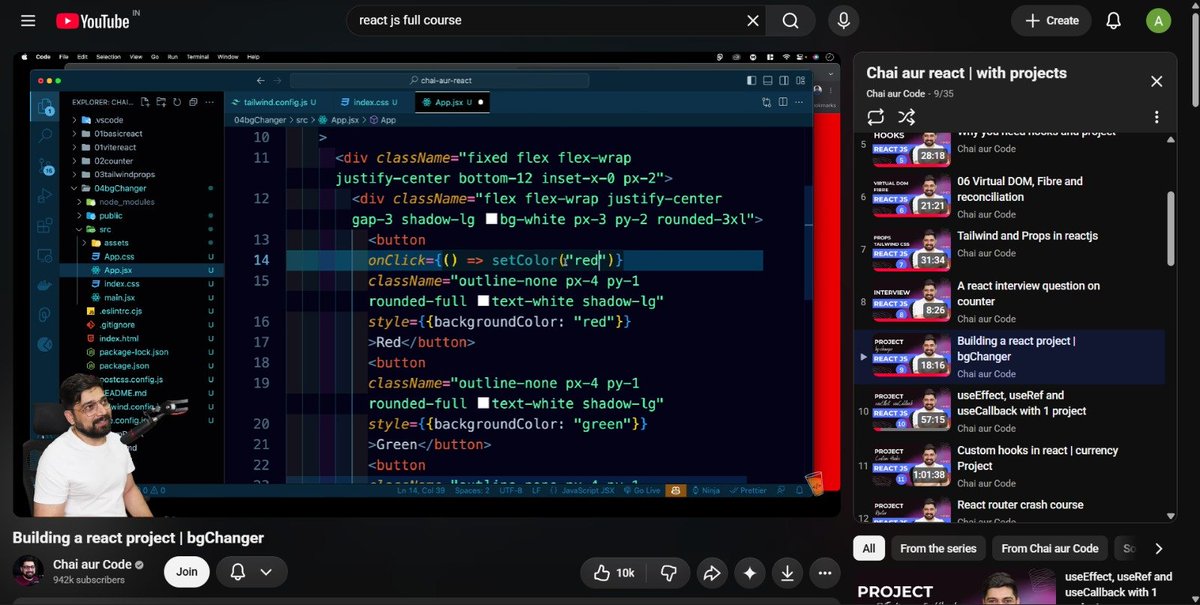Click New File icon in Explorer header
The width and height of the screenshot is (1200, 605).
point(145,101)
